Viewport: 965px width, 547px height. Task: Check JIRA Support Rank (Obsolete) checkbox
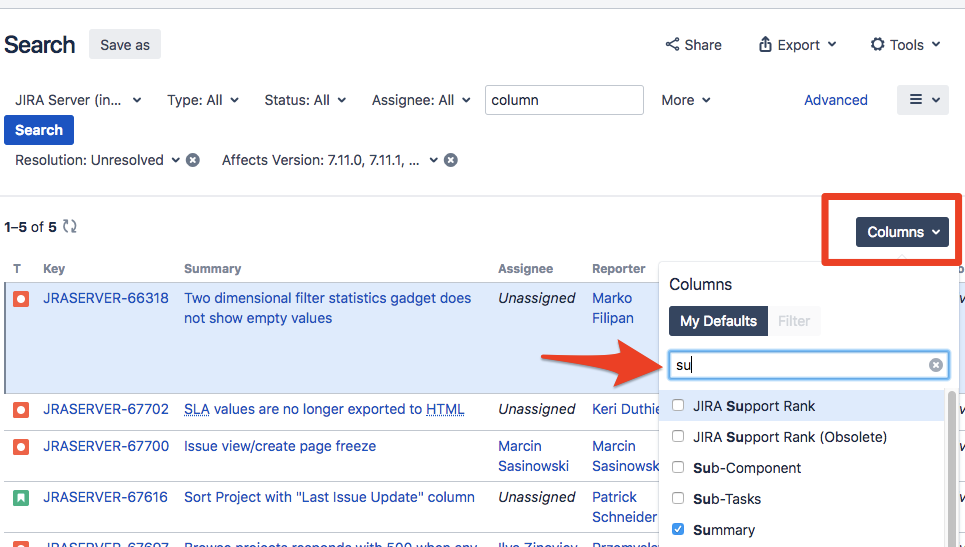pos(678,436)
